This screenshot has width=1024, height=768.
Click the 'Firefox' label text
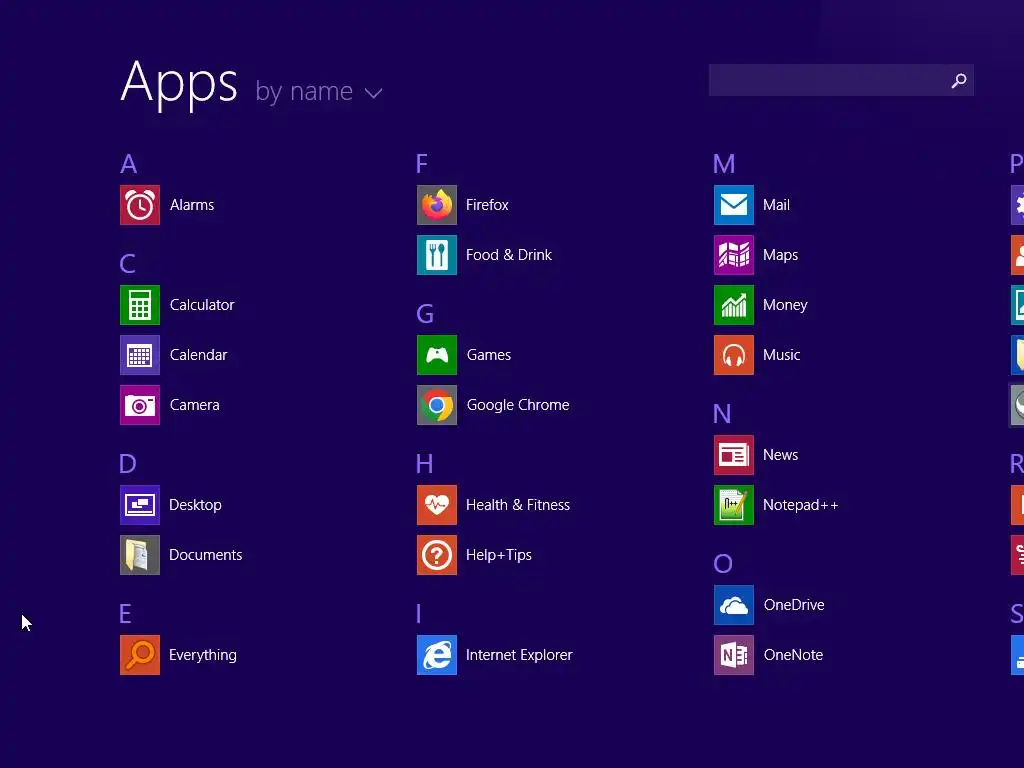tap(487, 205)
